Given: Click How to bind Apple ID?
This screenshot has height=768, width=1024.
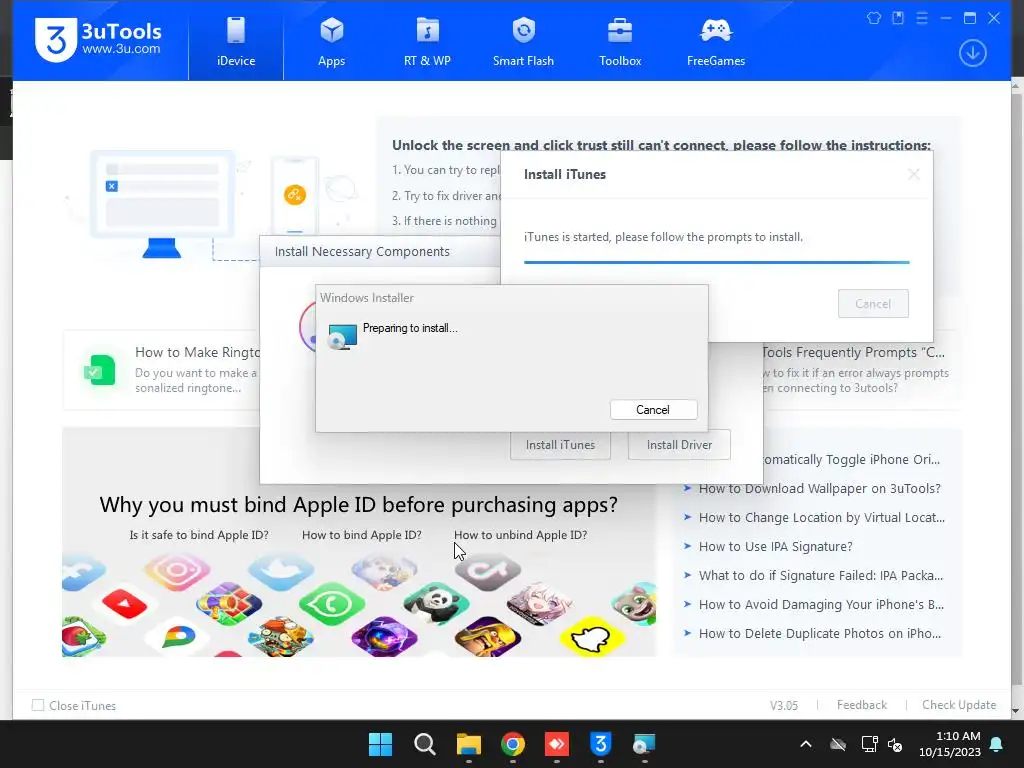Looking at the screenshot, I should click(361, 535).
